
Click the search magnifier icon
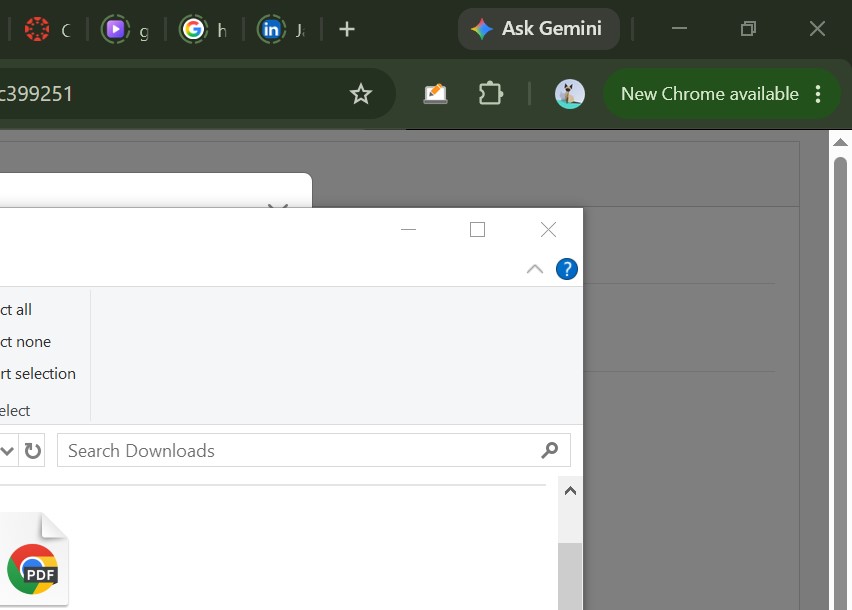[x=549, y=450]
